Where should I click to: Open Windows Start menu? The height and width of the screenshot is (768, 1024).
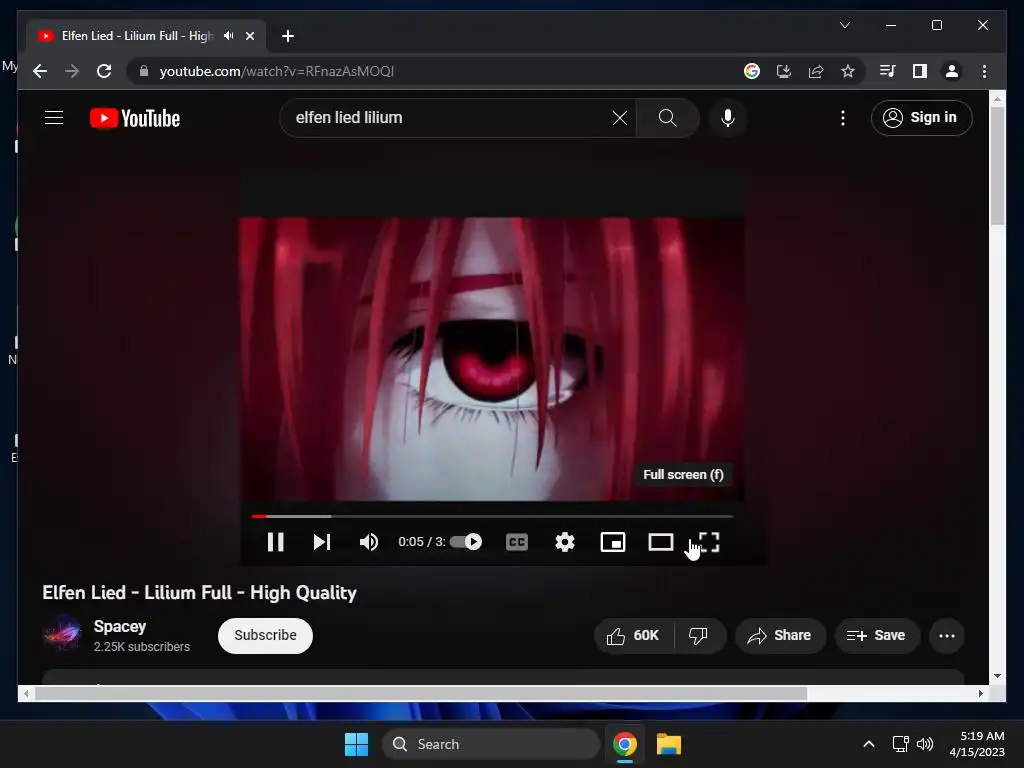(x=357, y=744)
